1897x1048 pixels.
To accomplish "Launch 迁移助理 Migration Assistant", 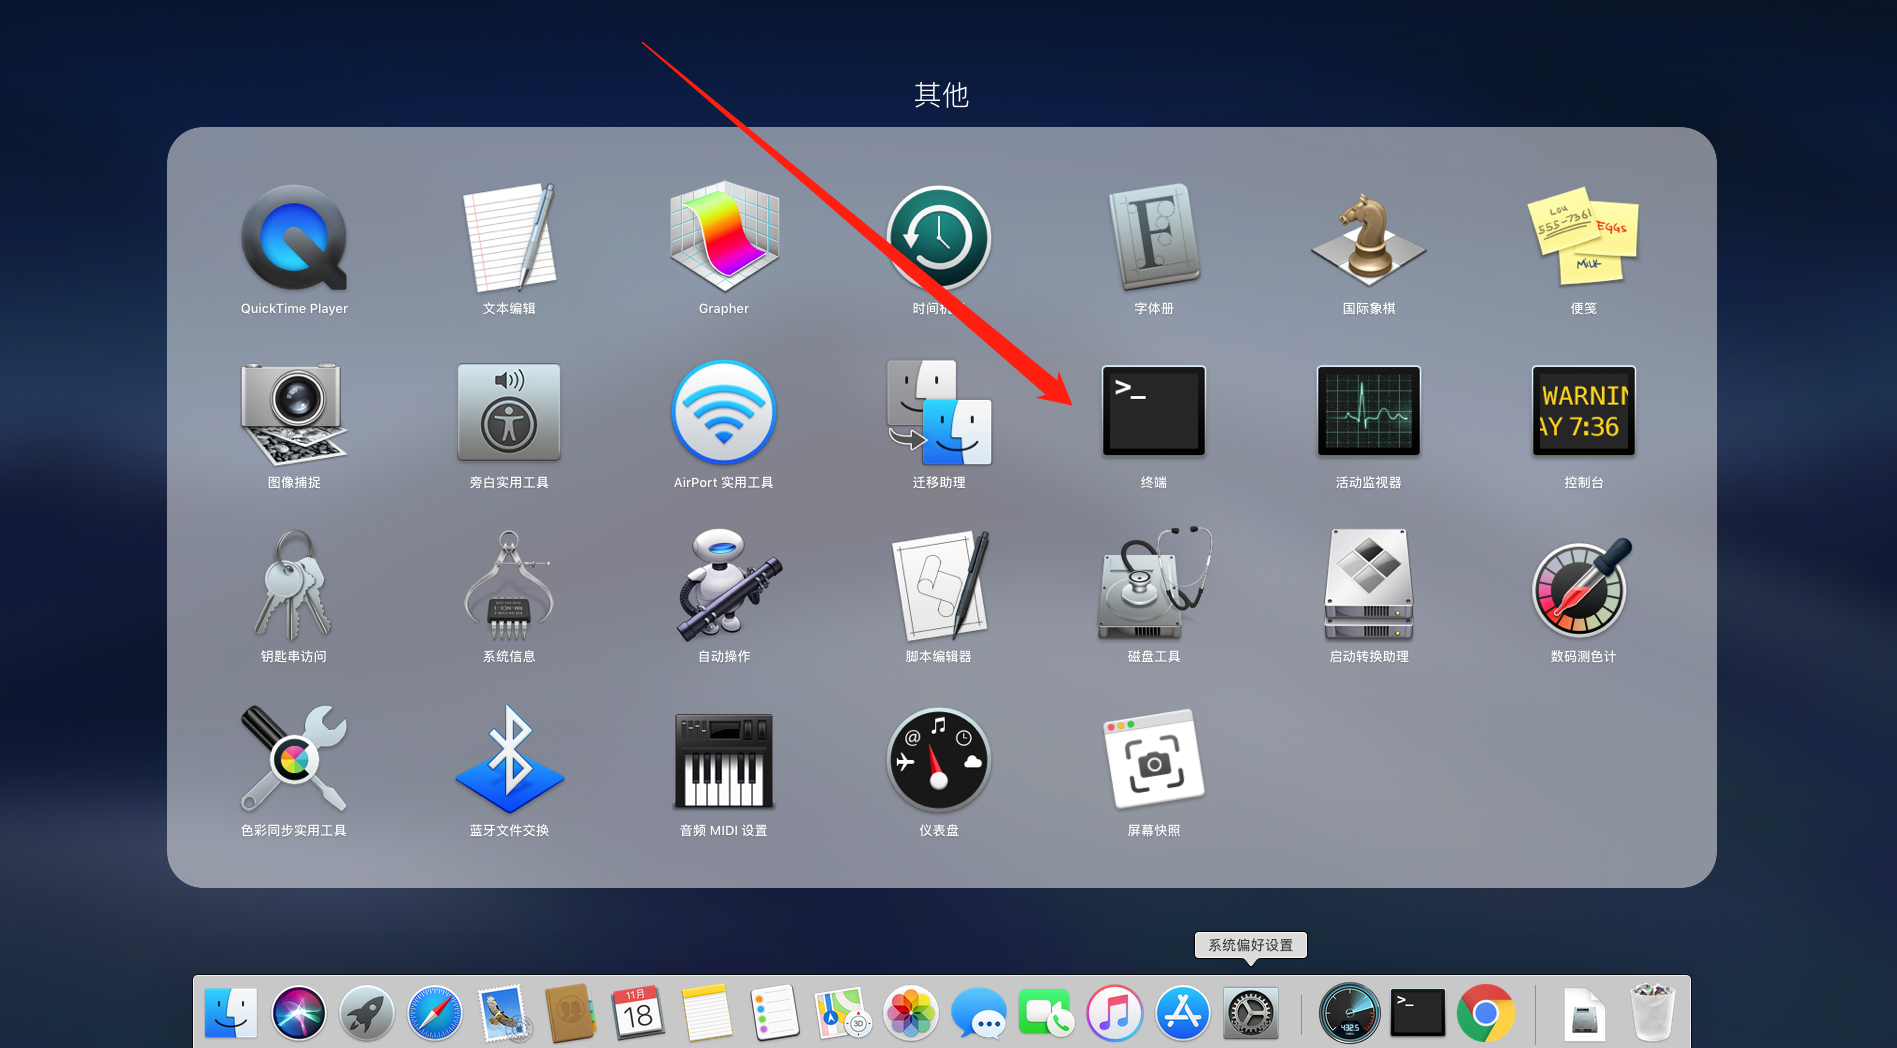I will [939, 412].
